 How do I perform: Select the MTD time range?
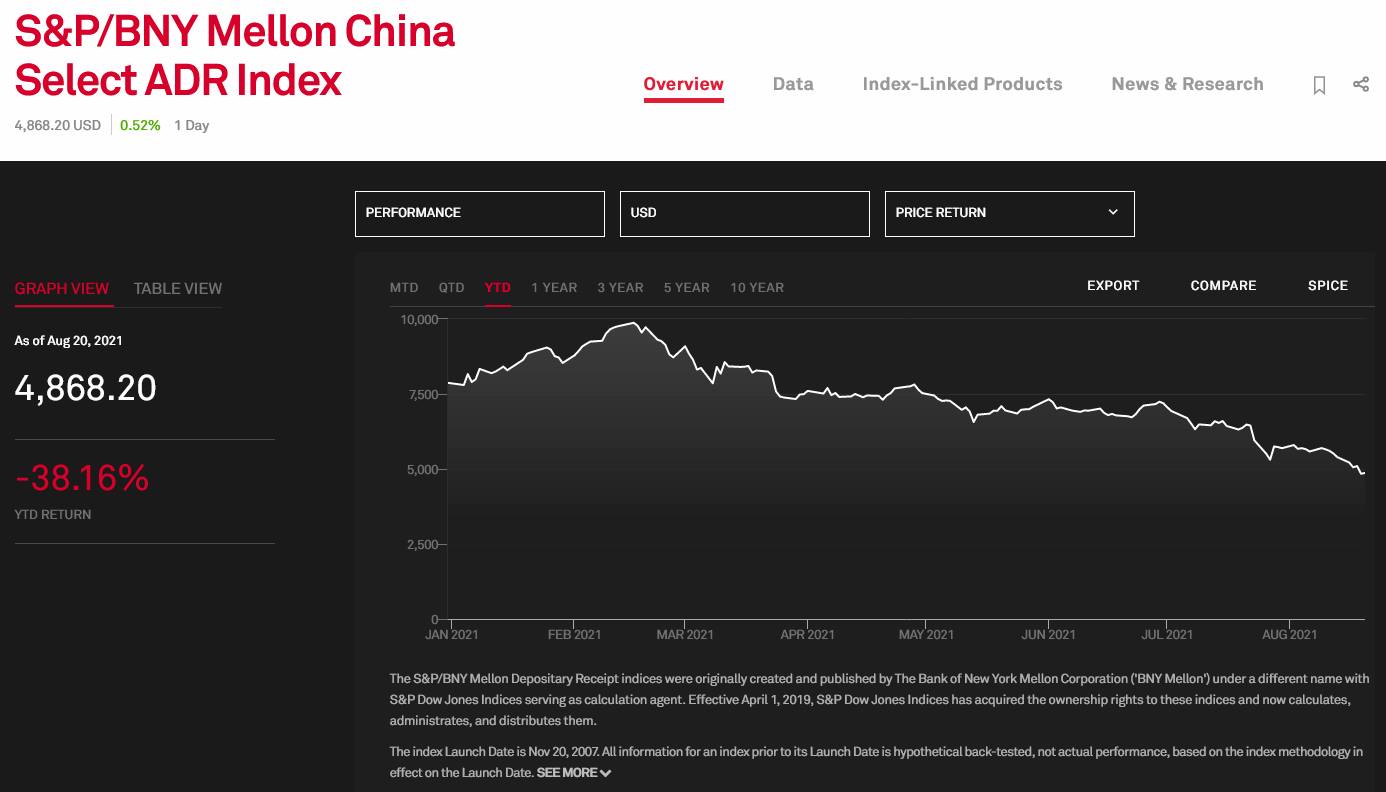click(x=404, y=287)
